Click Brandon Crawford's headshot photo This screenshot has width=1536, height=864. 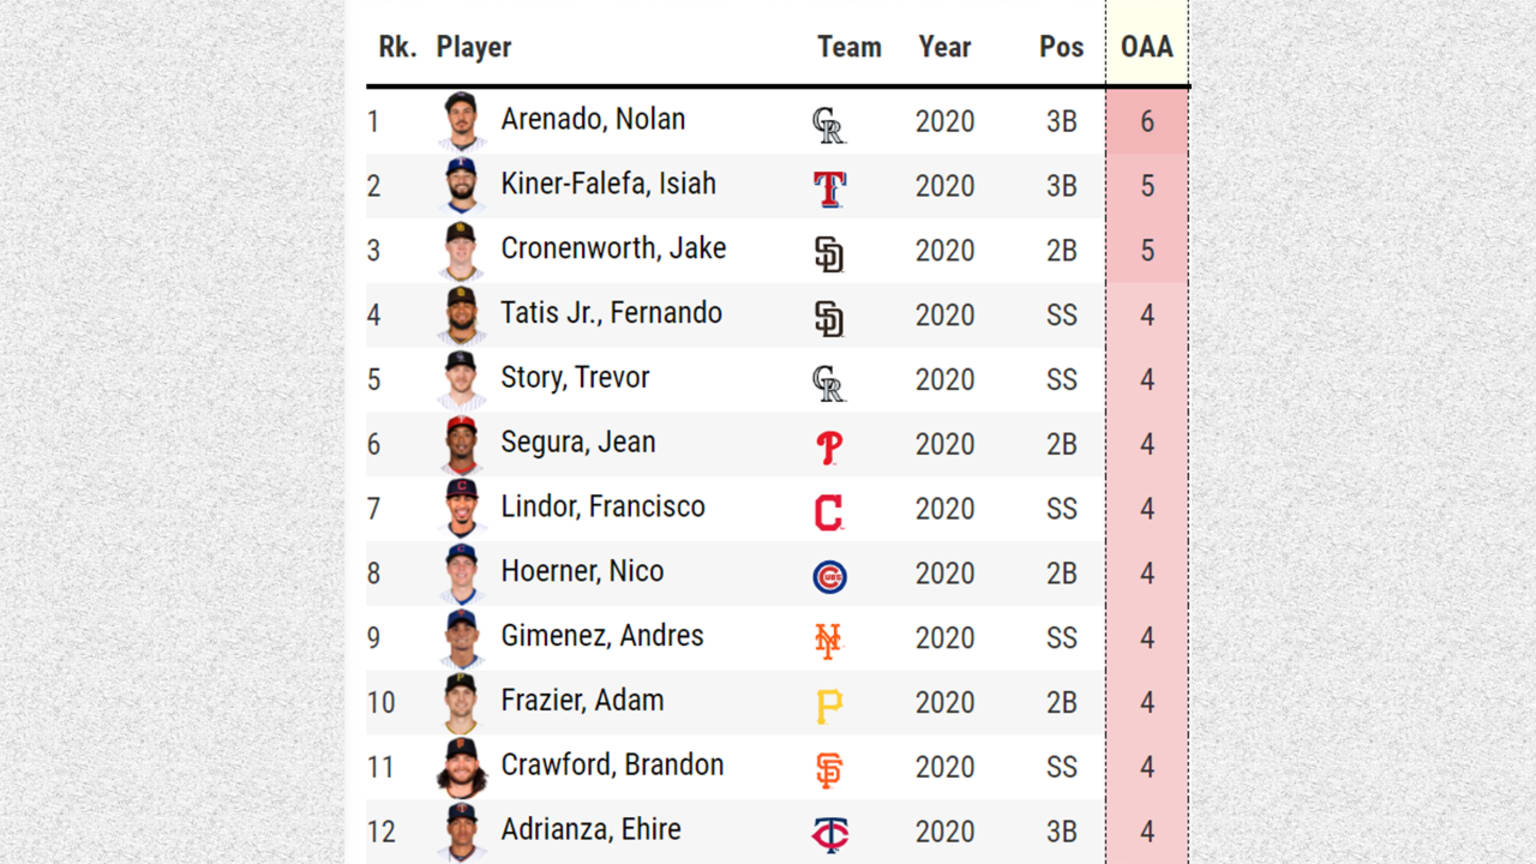coord(462,767)
